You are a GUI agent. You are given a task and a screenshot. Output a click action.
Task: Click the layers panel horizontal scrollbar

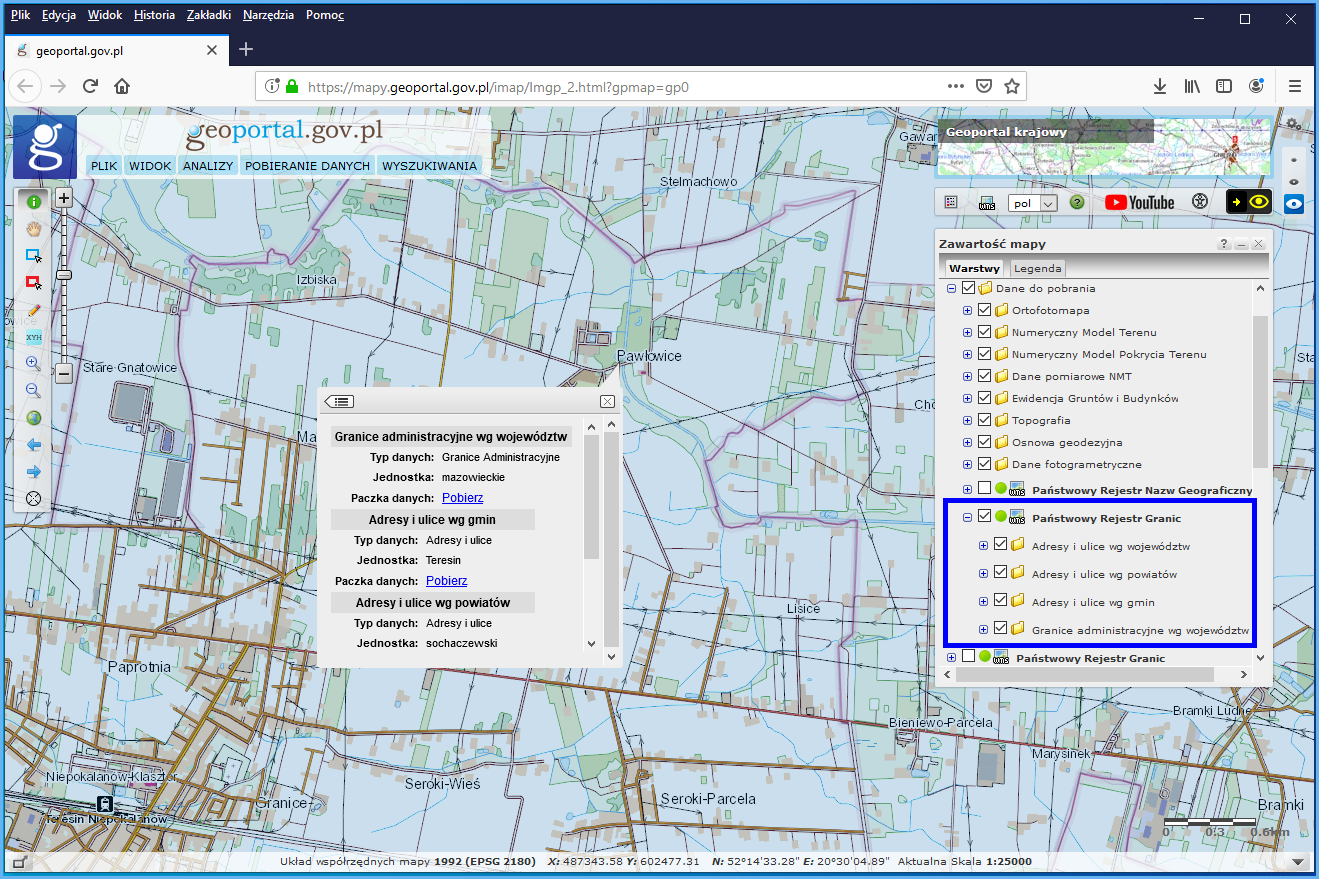click(1084, 674)
